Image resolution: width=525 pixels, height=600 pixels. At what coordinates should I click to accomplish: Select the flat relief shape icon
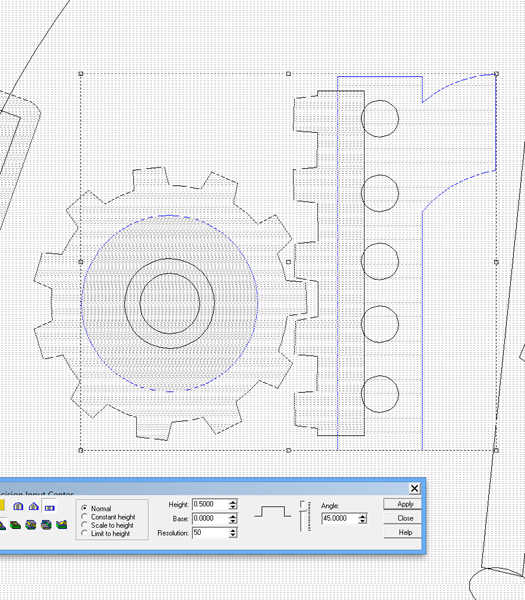pyautogui.click(x=50, y=508)
